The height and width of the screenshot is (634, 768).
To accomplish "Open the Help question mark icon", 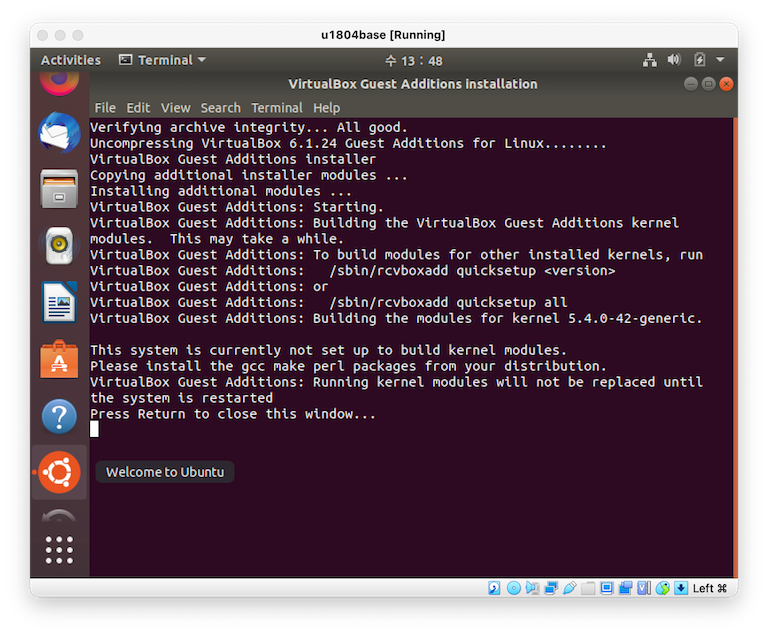I will (59, 416).
